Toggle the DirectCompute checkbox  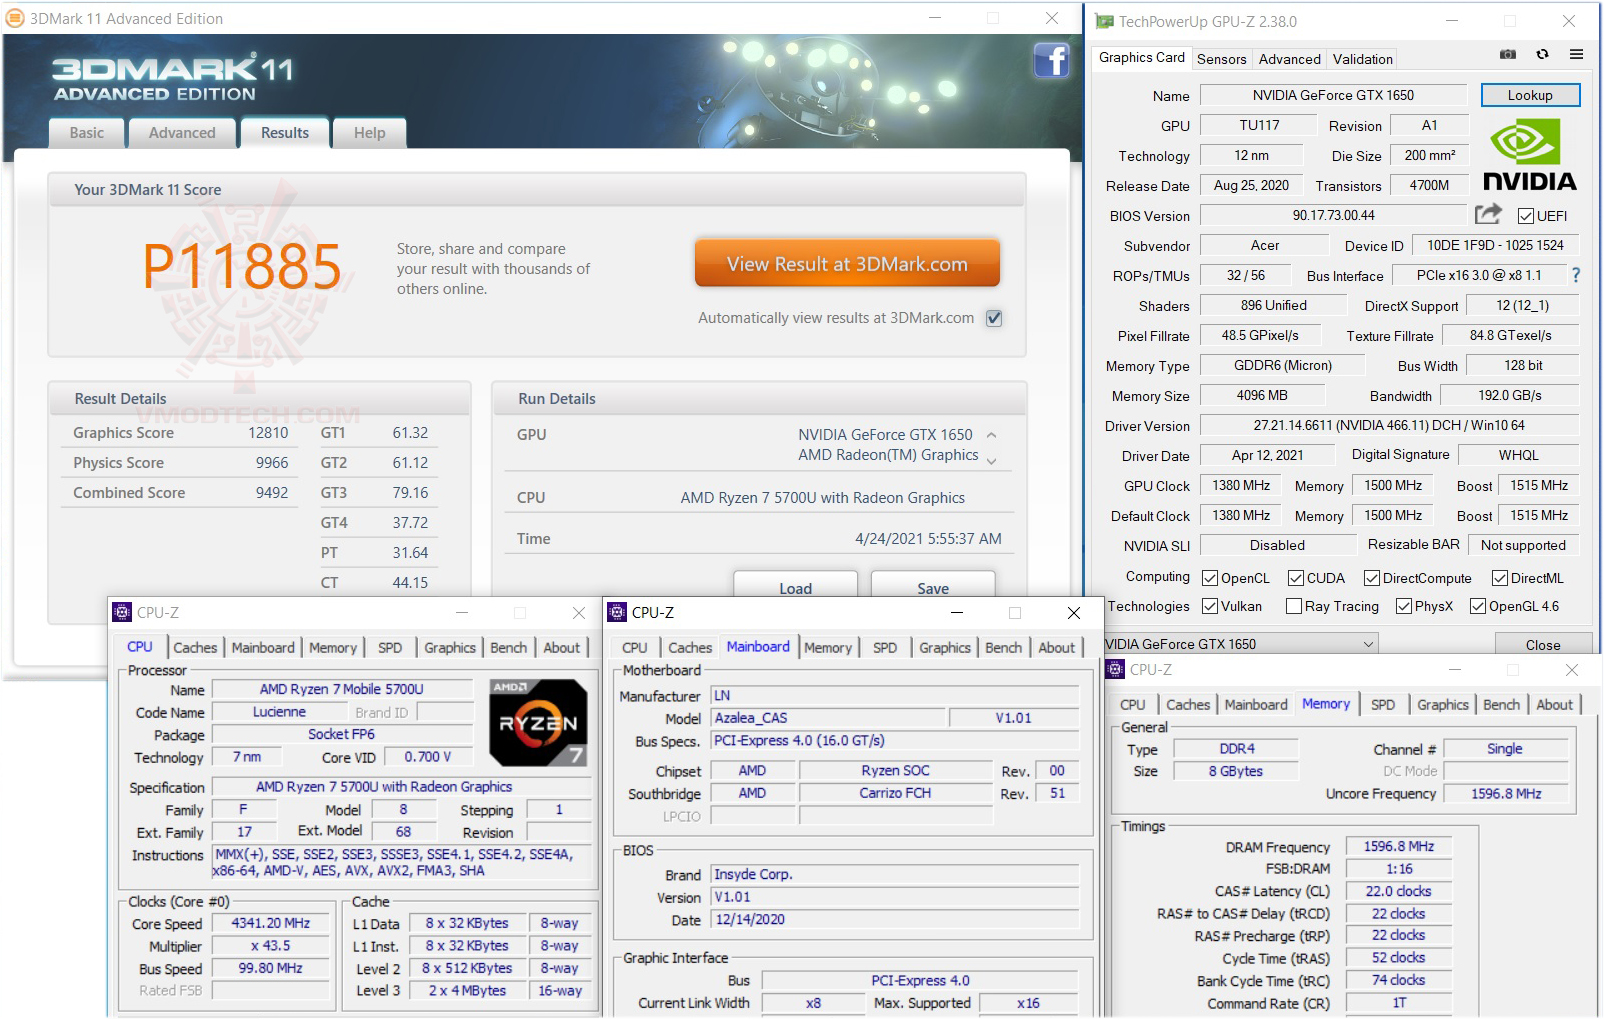(1372, 578)
